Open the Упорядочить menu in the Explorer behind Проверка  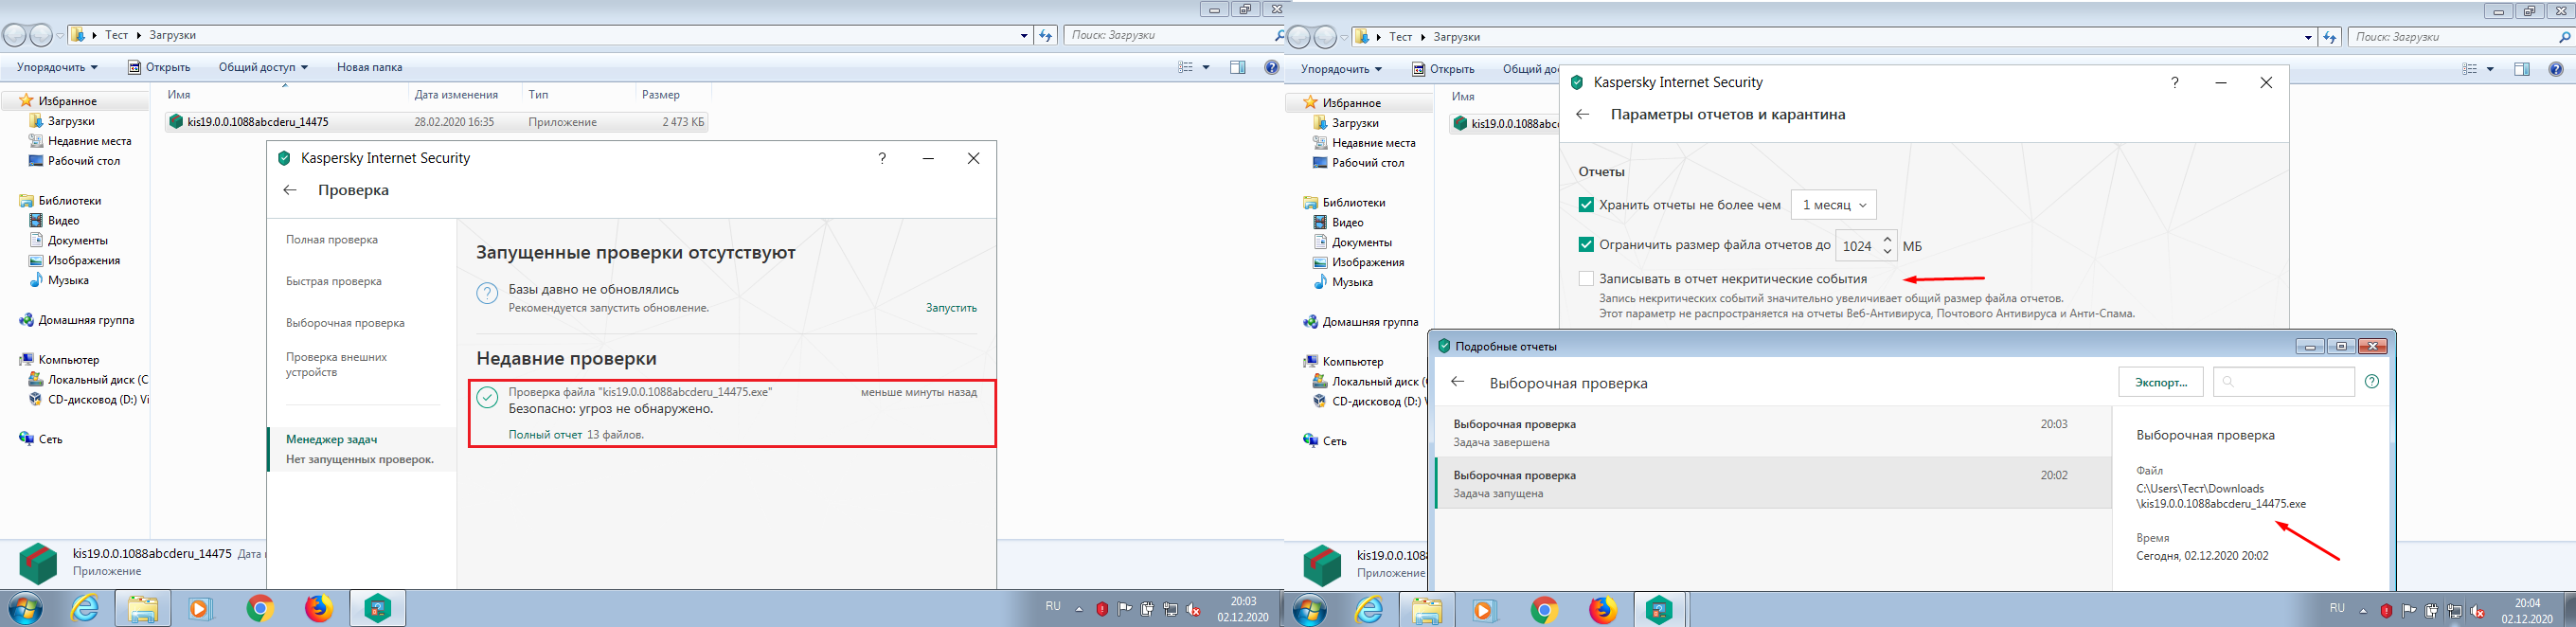click(56, 67)
